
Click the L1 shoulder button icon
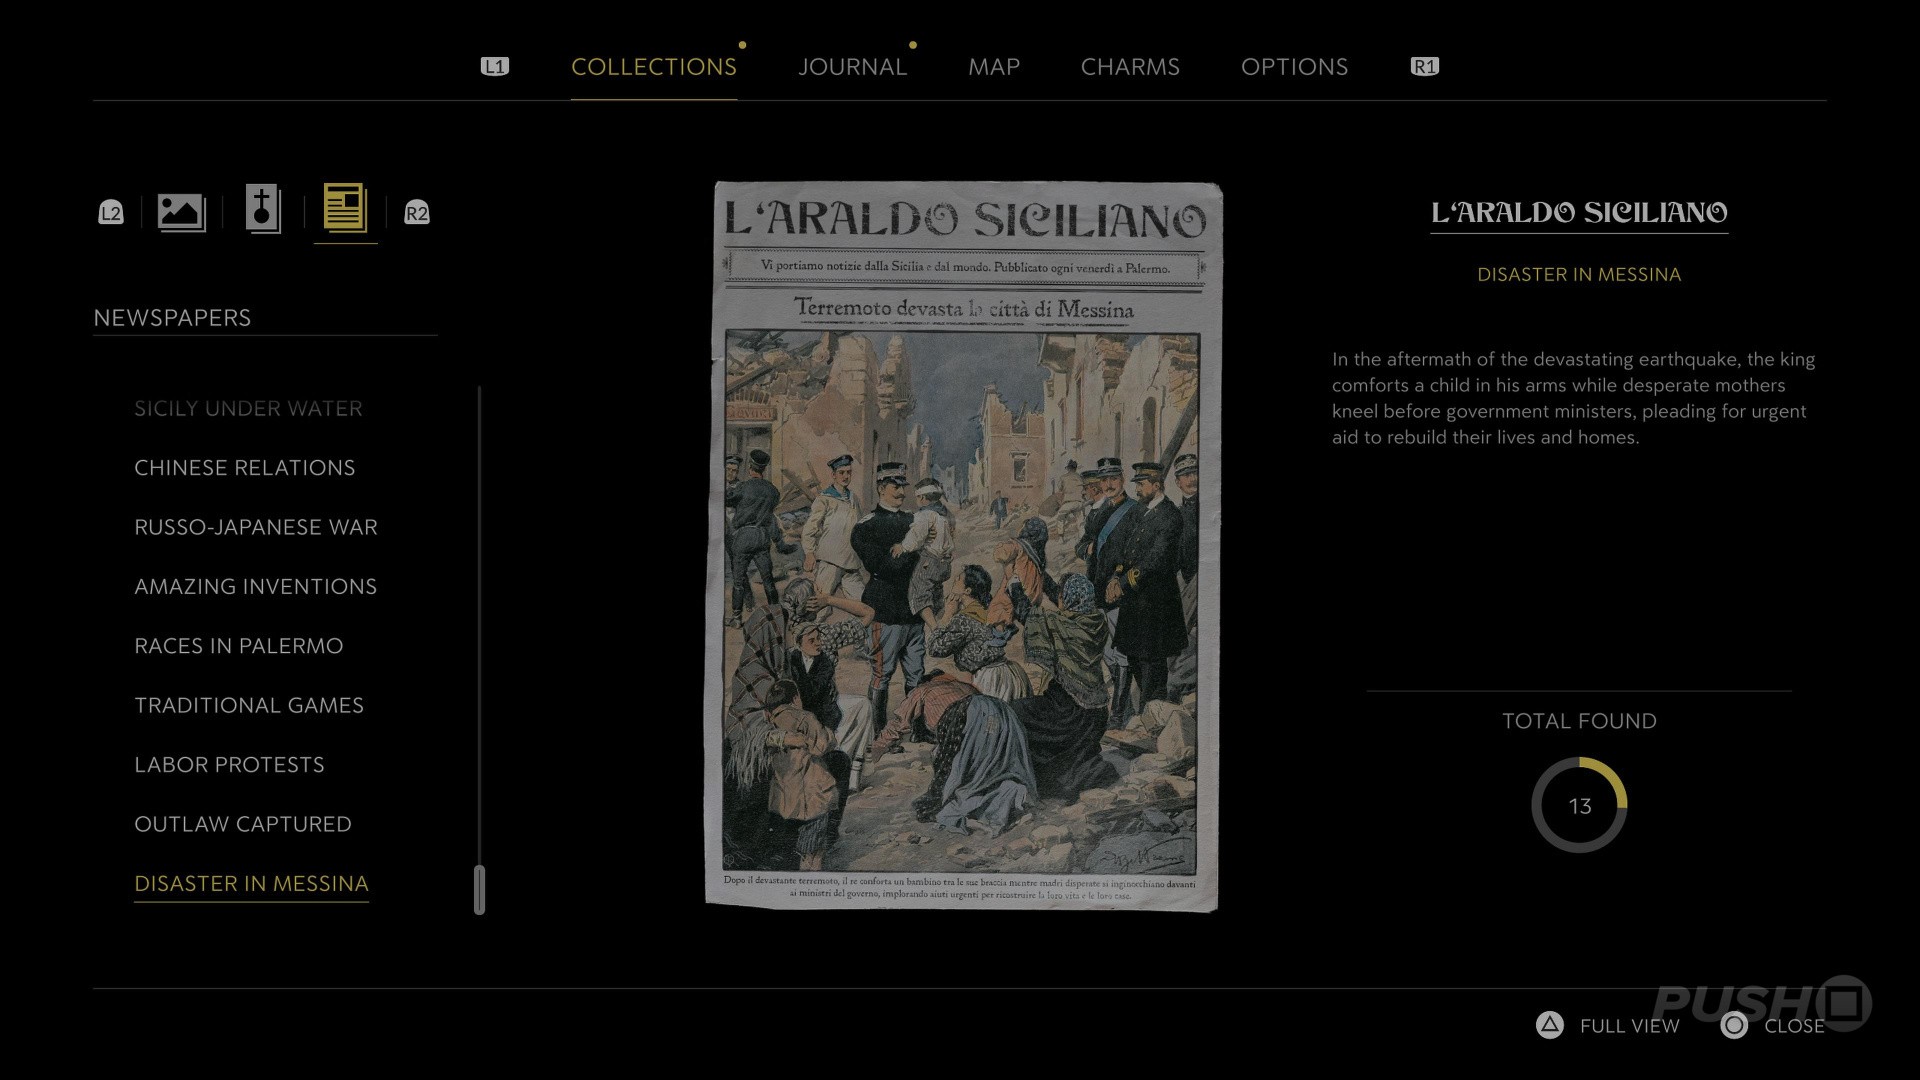(x=495, y=66)
